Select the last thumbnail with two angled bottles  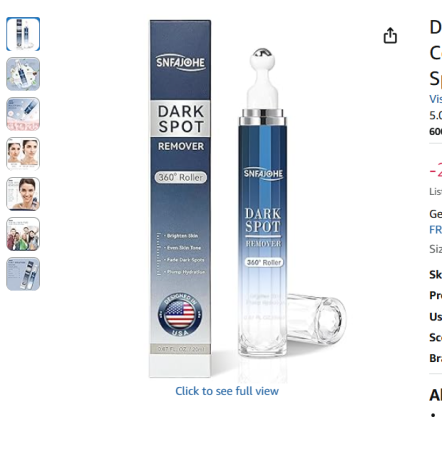tap(23, 274)
